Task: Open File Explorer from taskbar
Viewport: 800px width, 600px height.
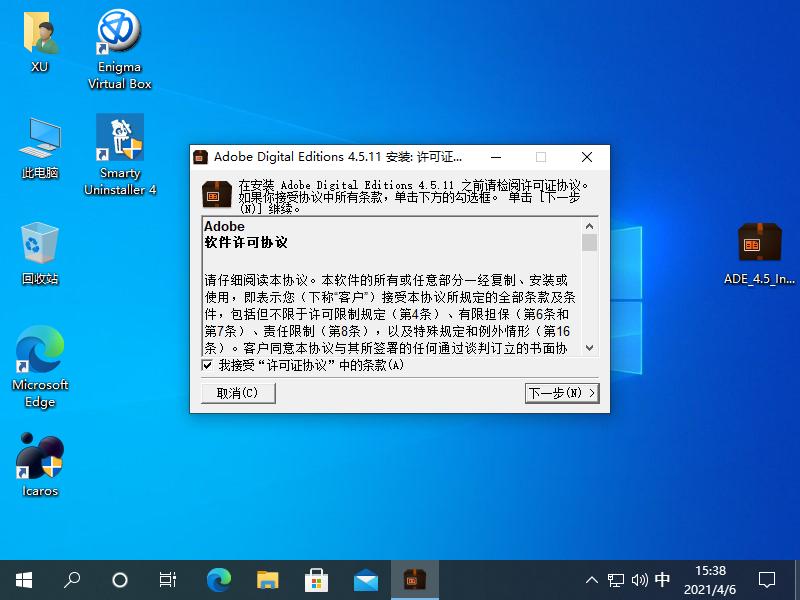Action: coord(267,580)
